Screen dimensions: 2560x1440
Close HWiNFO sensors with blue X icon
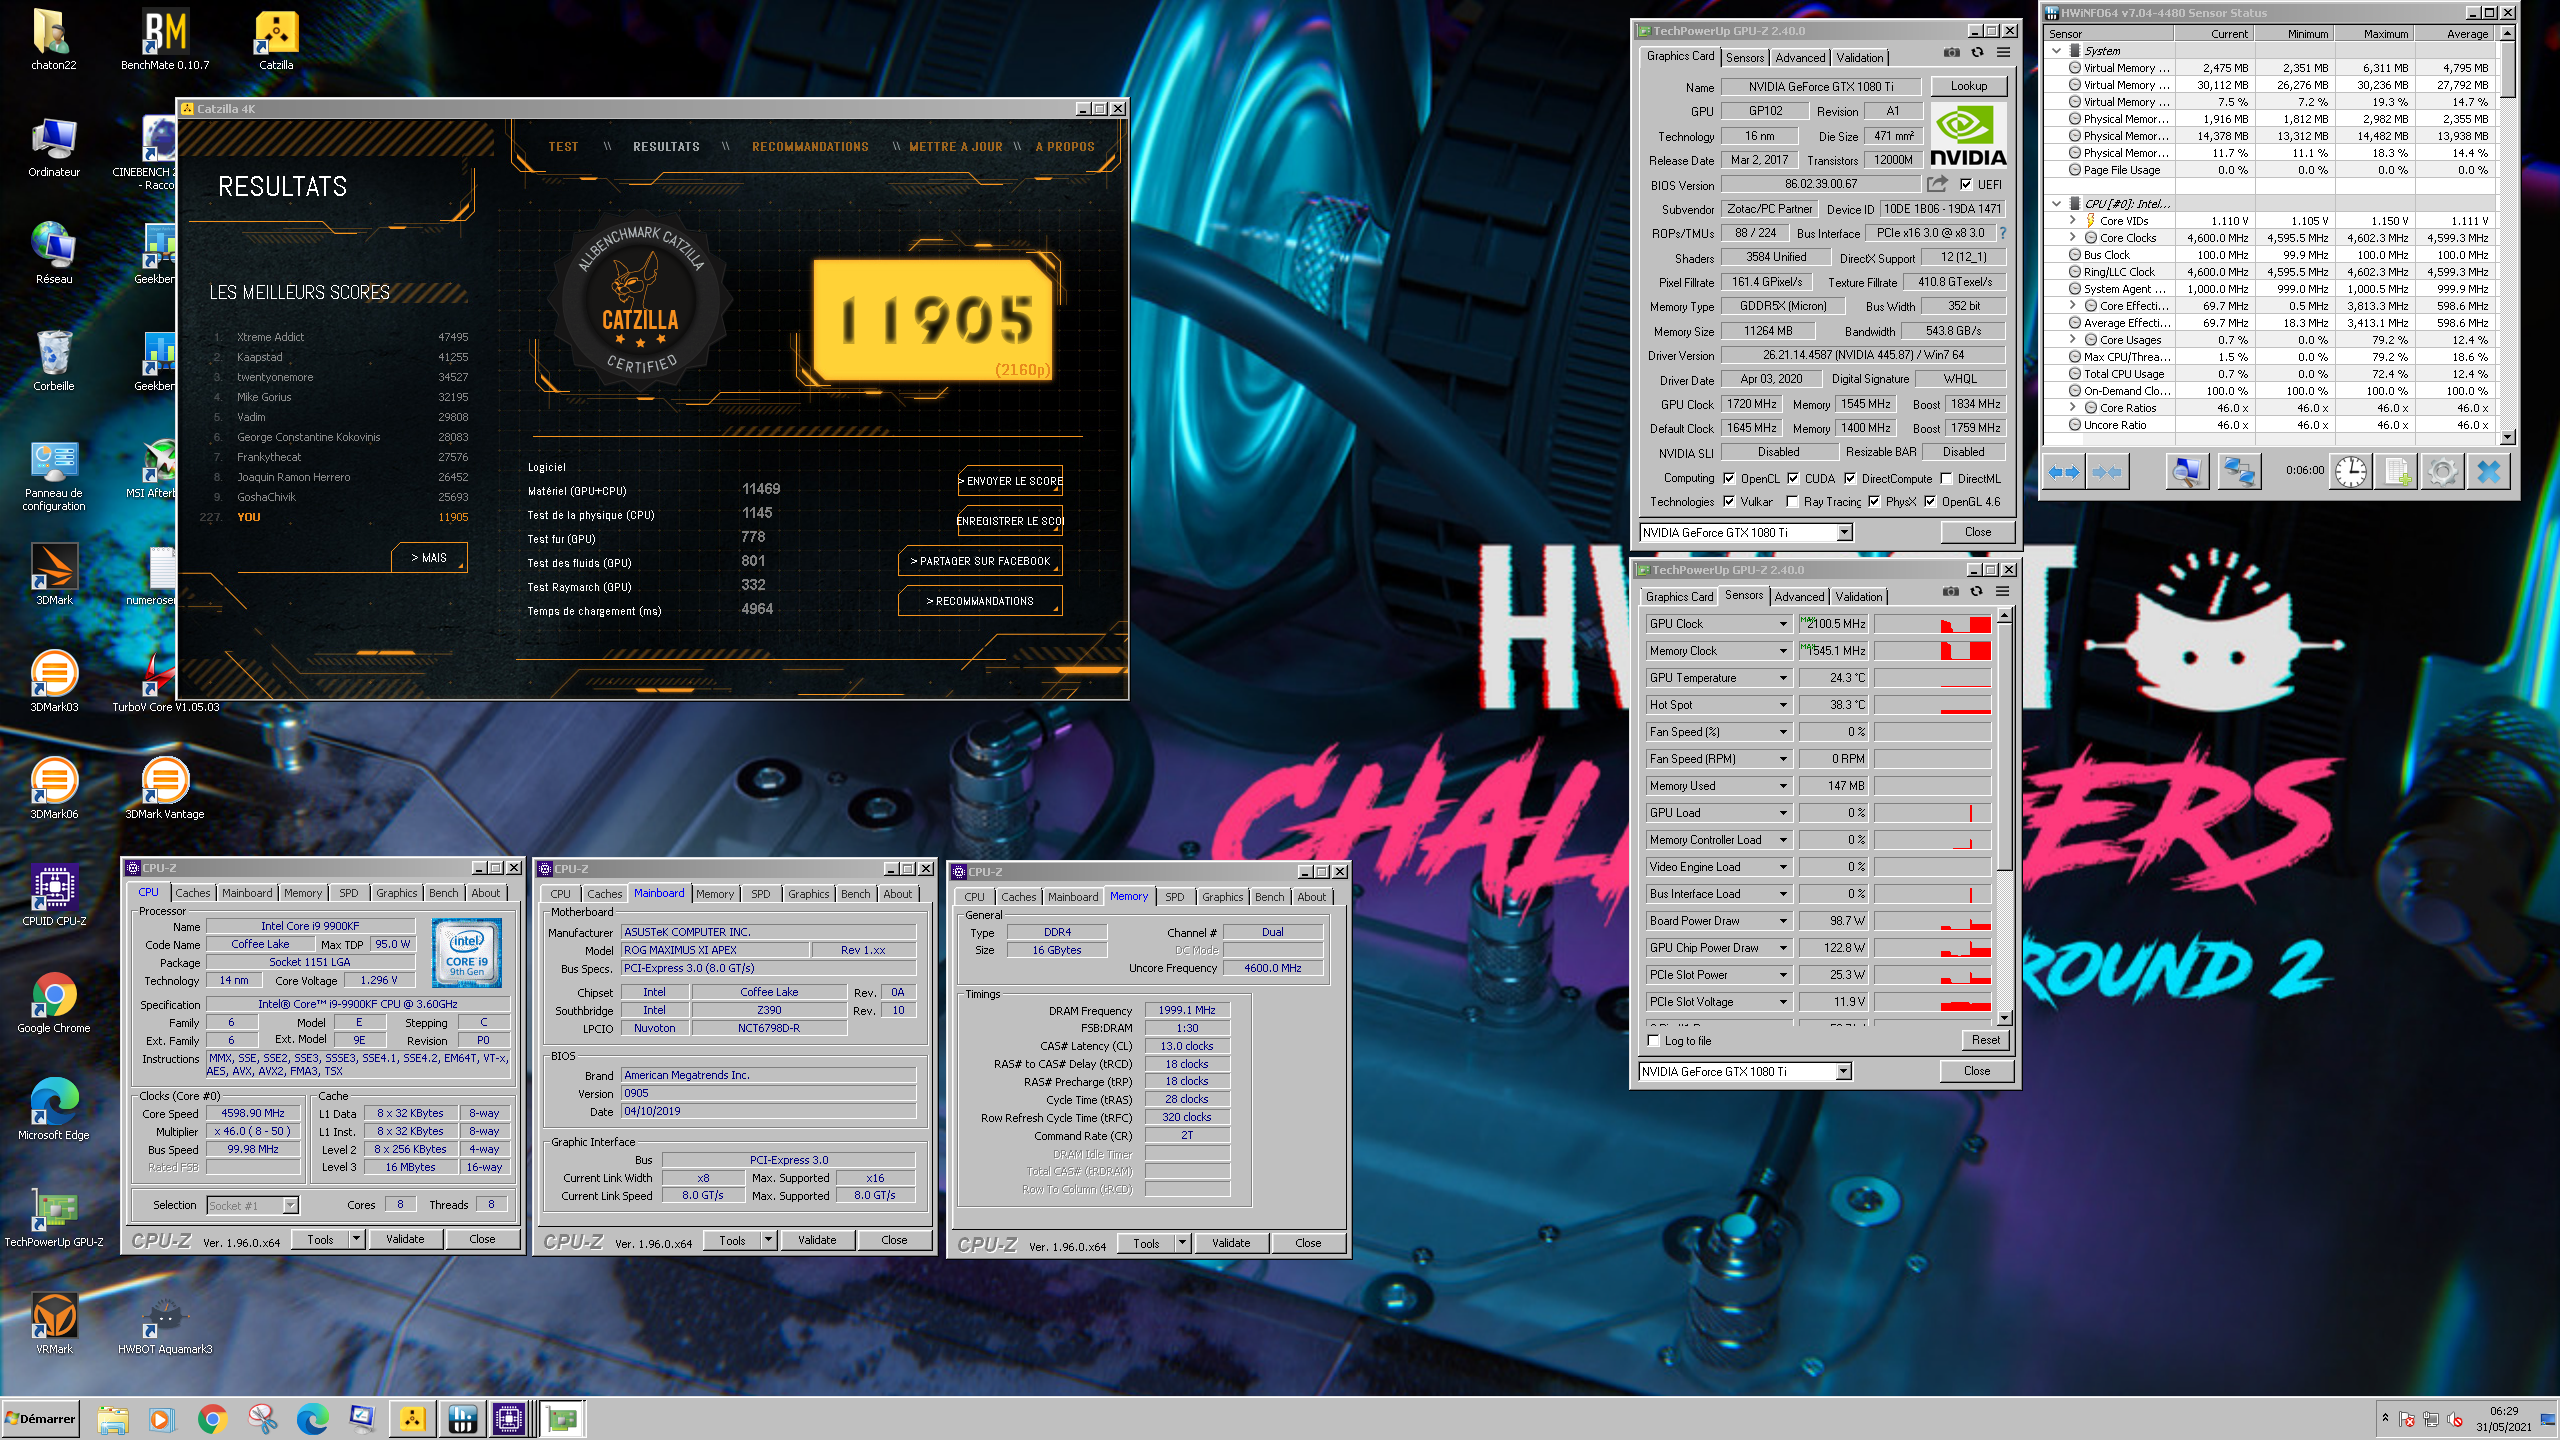[2489, 471]
